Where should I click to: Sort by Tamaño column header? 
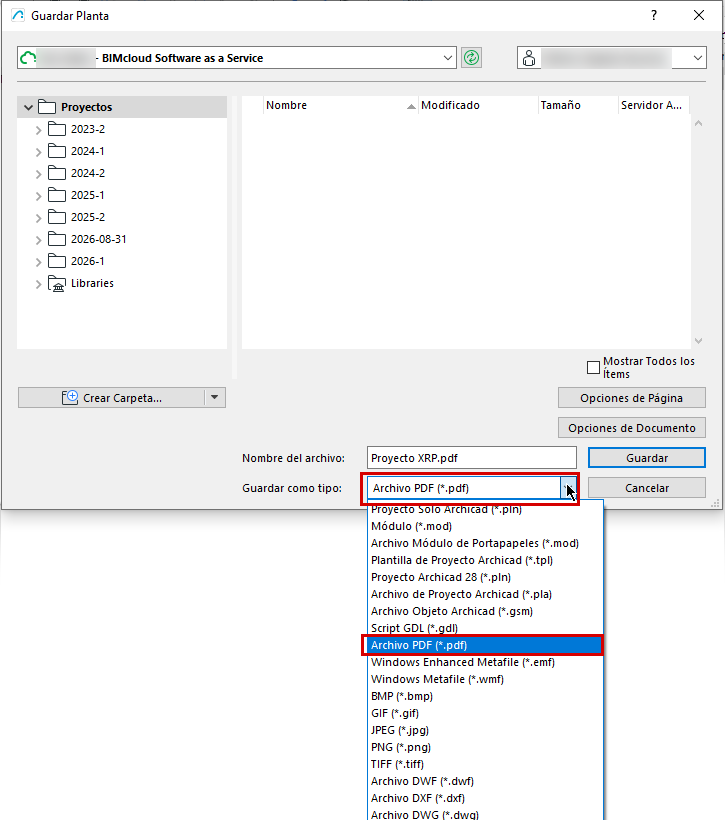coord(577,105)
